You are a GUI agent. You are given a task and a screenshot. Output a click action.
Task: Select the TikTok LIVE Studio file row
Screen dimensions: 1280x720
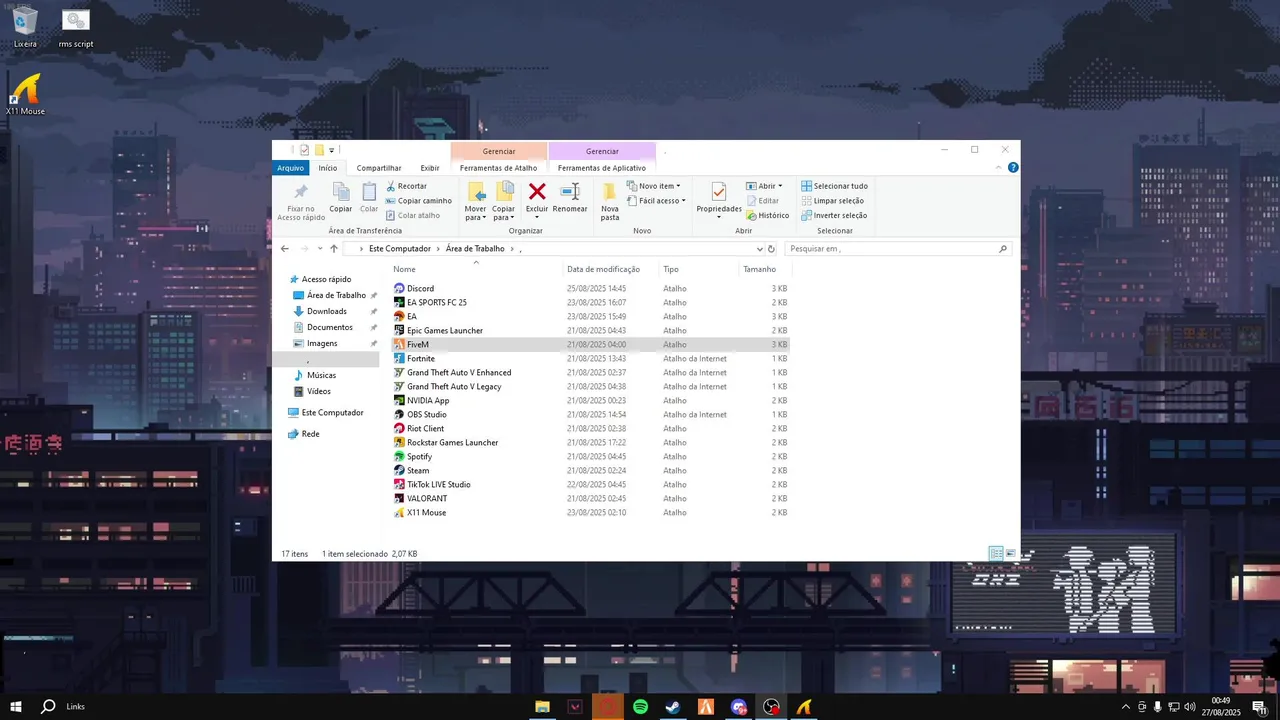(x=590, y=485)
